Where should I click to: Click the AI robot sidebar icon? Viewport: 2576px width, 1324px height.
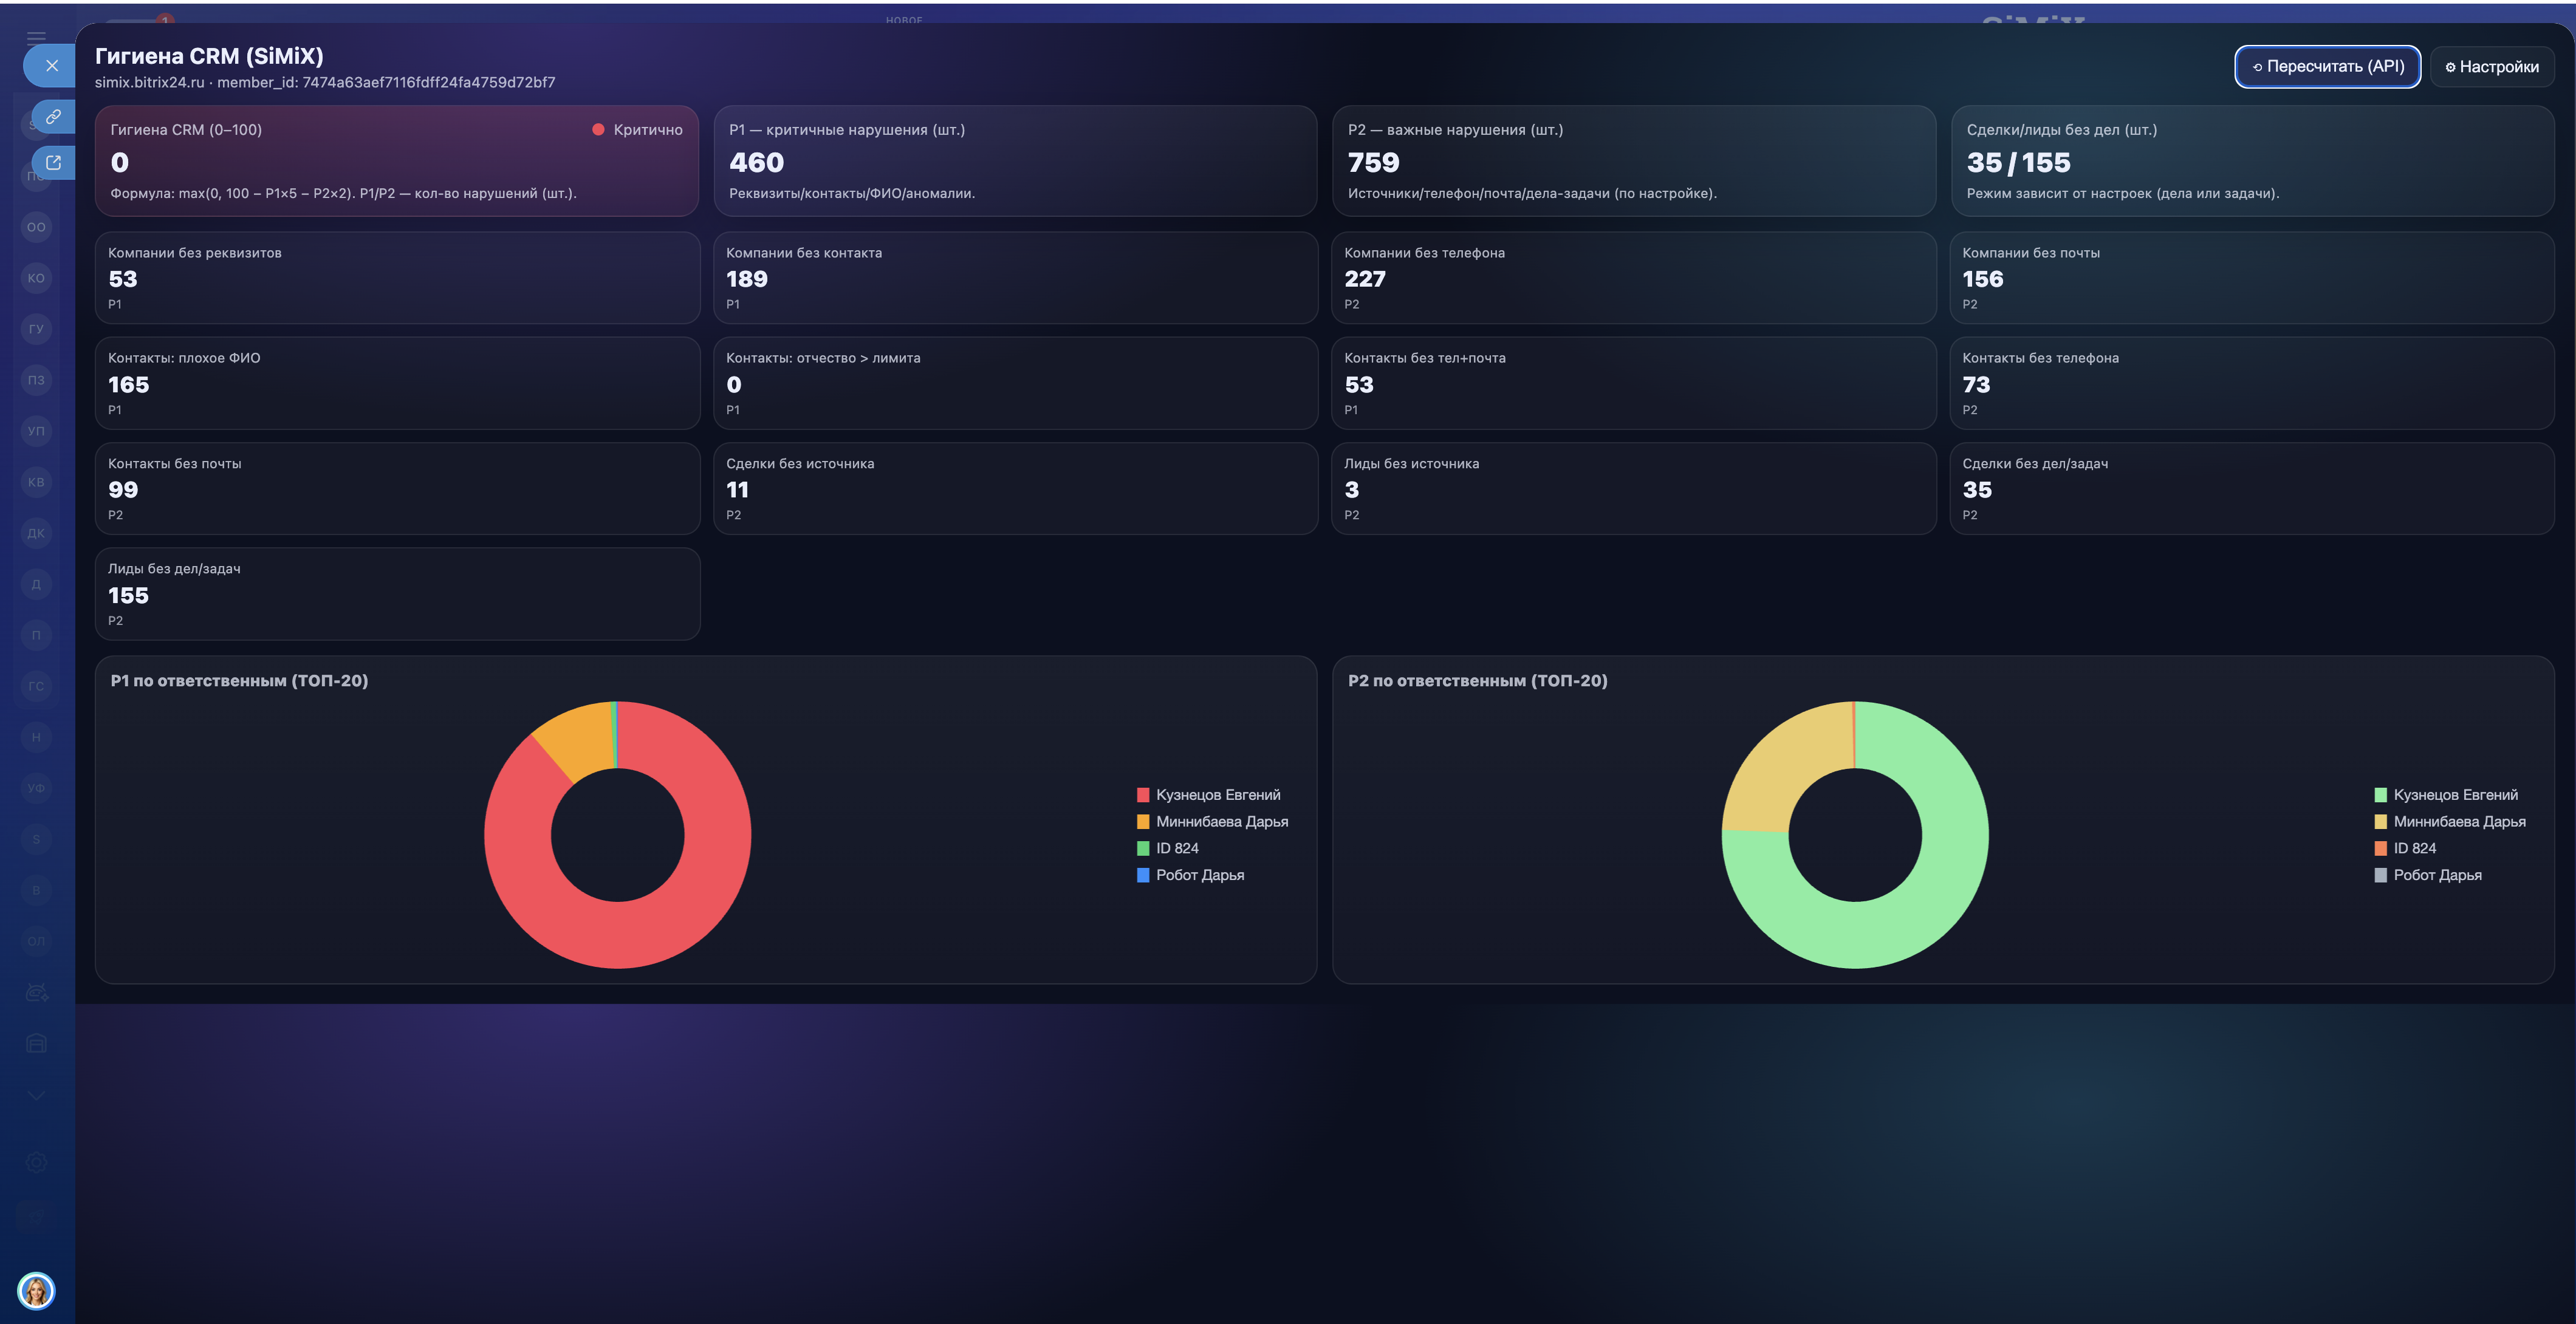(x=36, y=993)
